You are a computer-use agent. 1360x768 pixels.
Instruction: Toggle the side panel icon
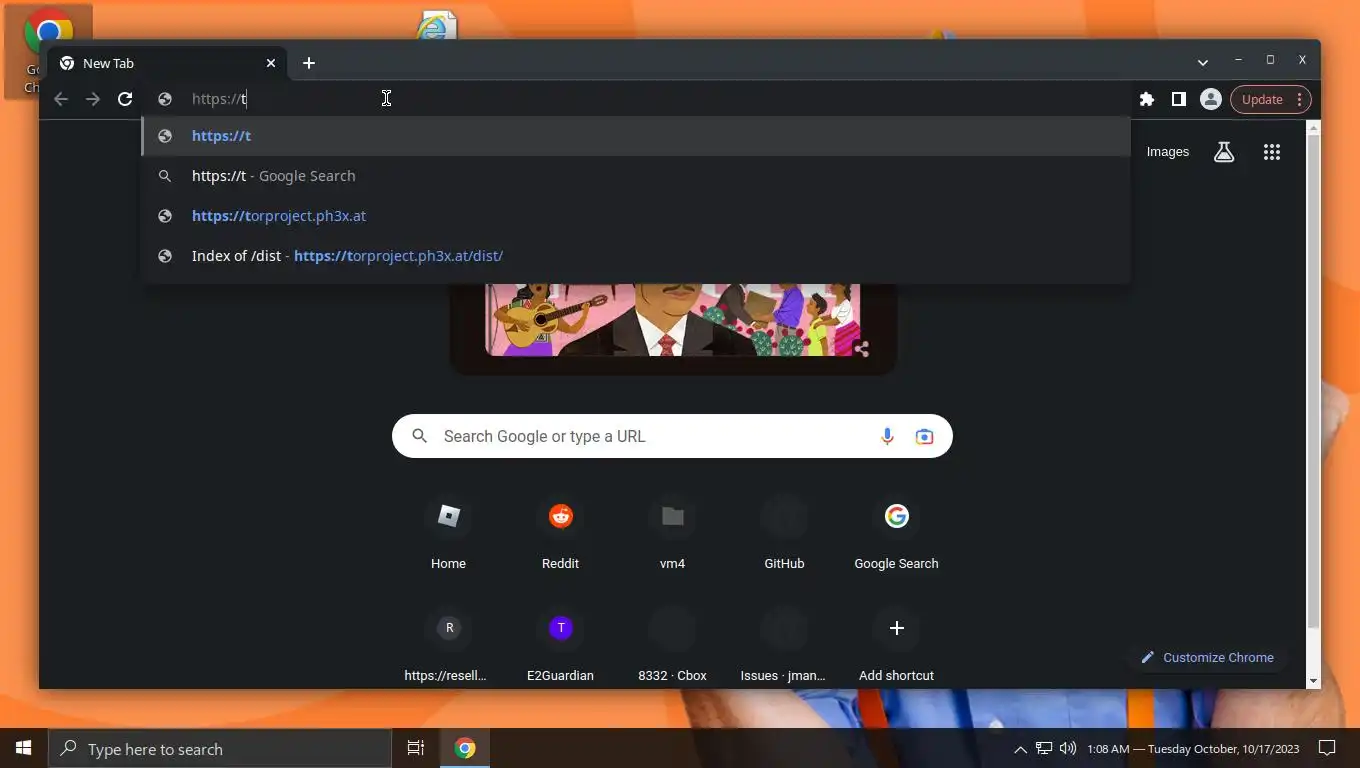(x=1179, y=99)
